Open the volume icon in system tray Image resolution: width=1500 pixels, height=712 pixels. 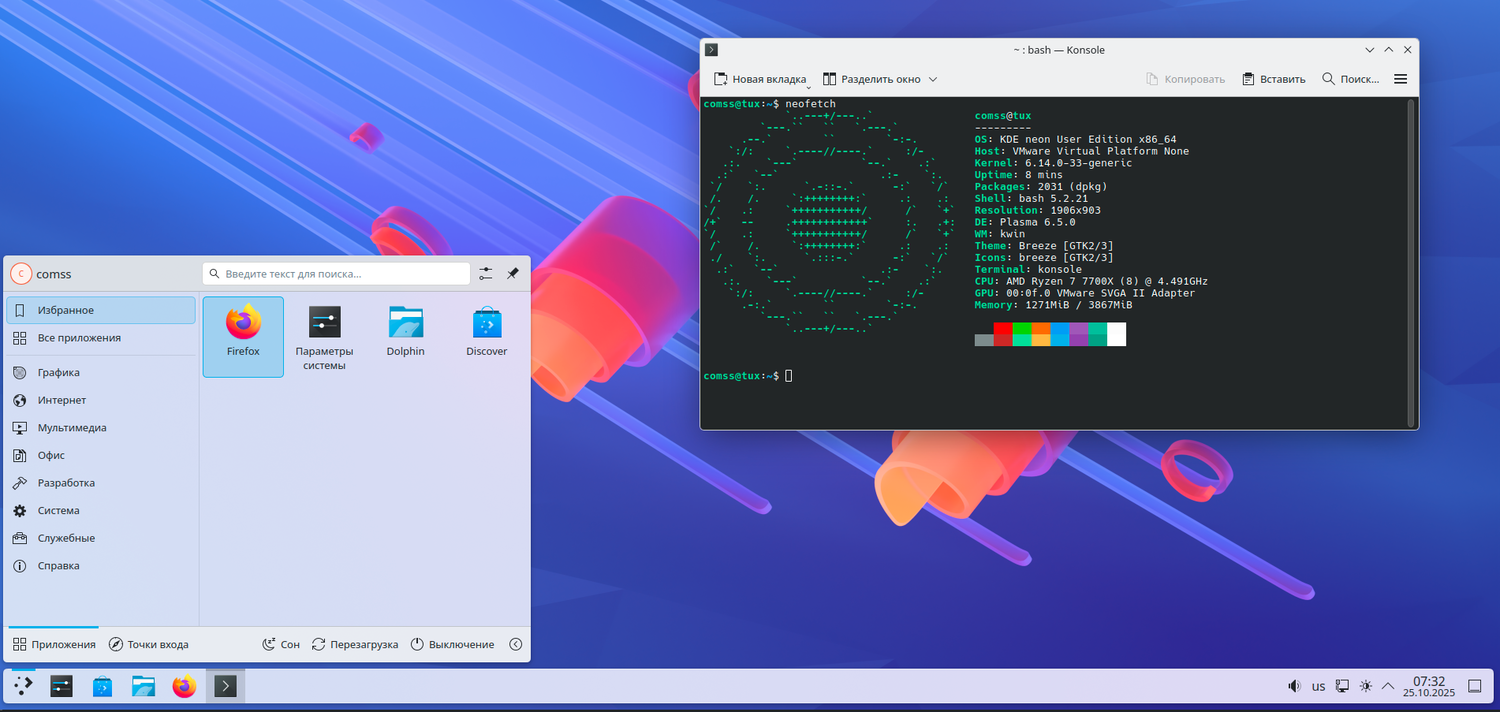click(x=1294, y=686)
